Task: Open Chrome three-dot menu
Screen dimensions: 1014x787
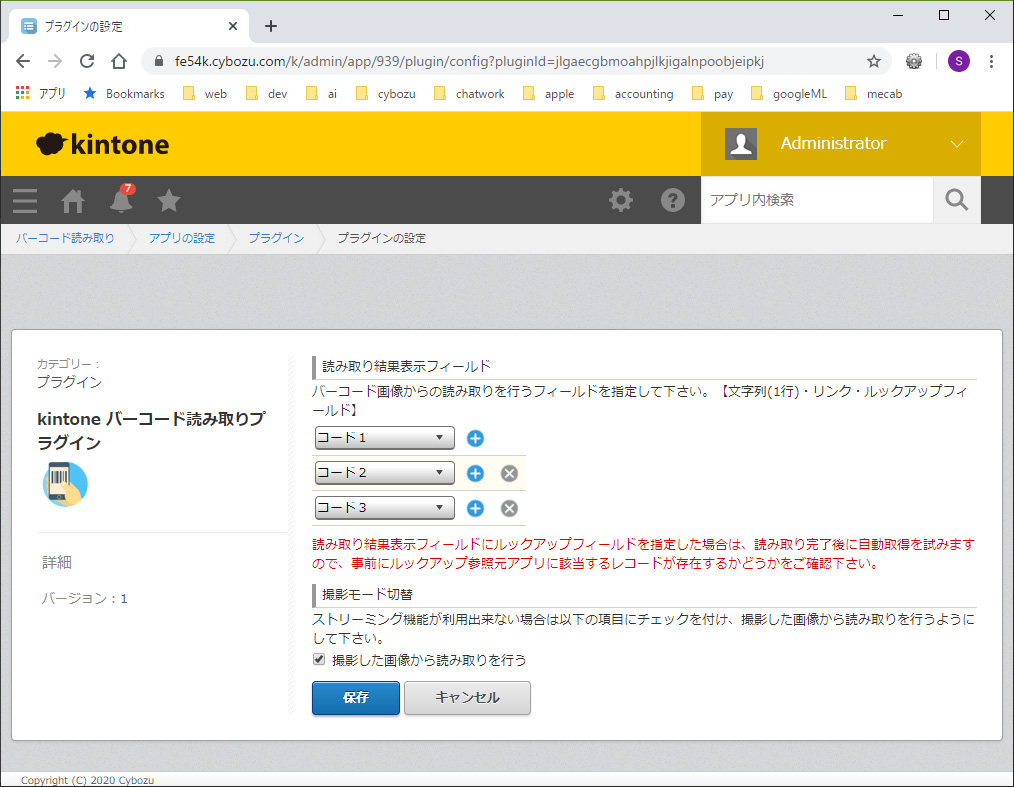Action: (991, 61)
